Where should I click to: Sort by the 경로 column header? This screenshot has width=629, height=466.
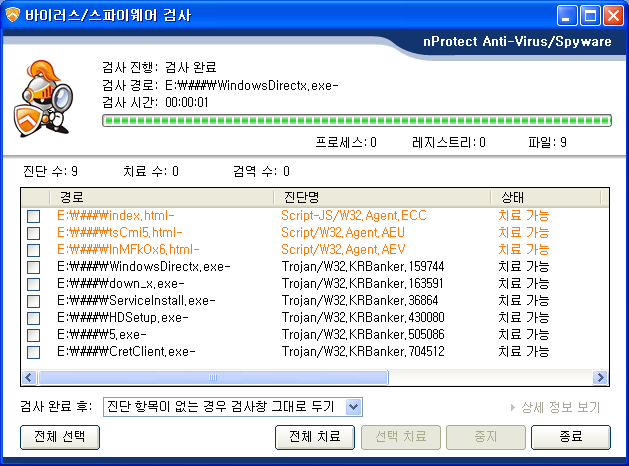coord(162,197)
